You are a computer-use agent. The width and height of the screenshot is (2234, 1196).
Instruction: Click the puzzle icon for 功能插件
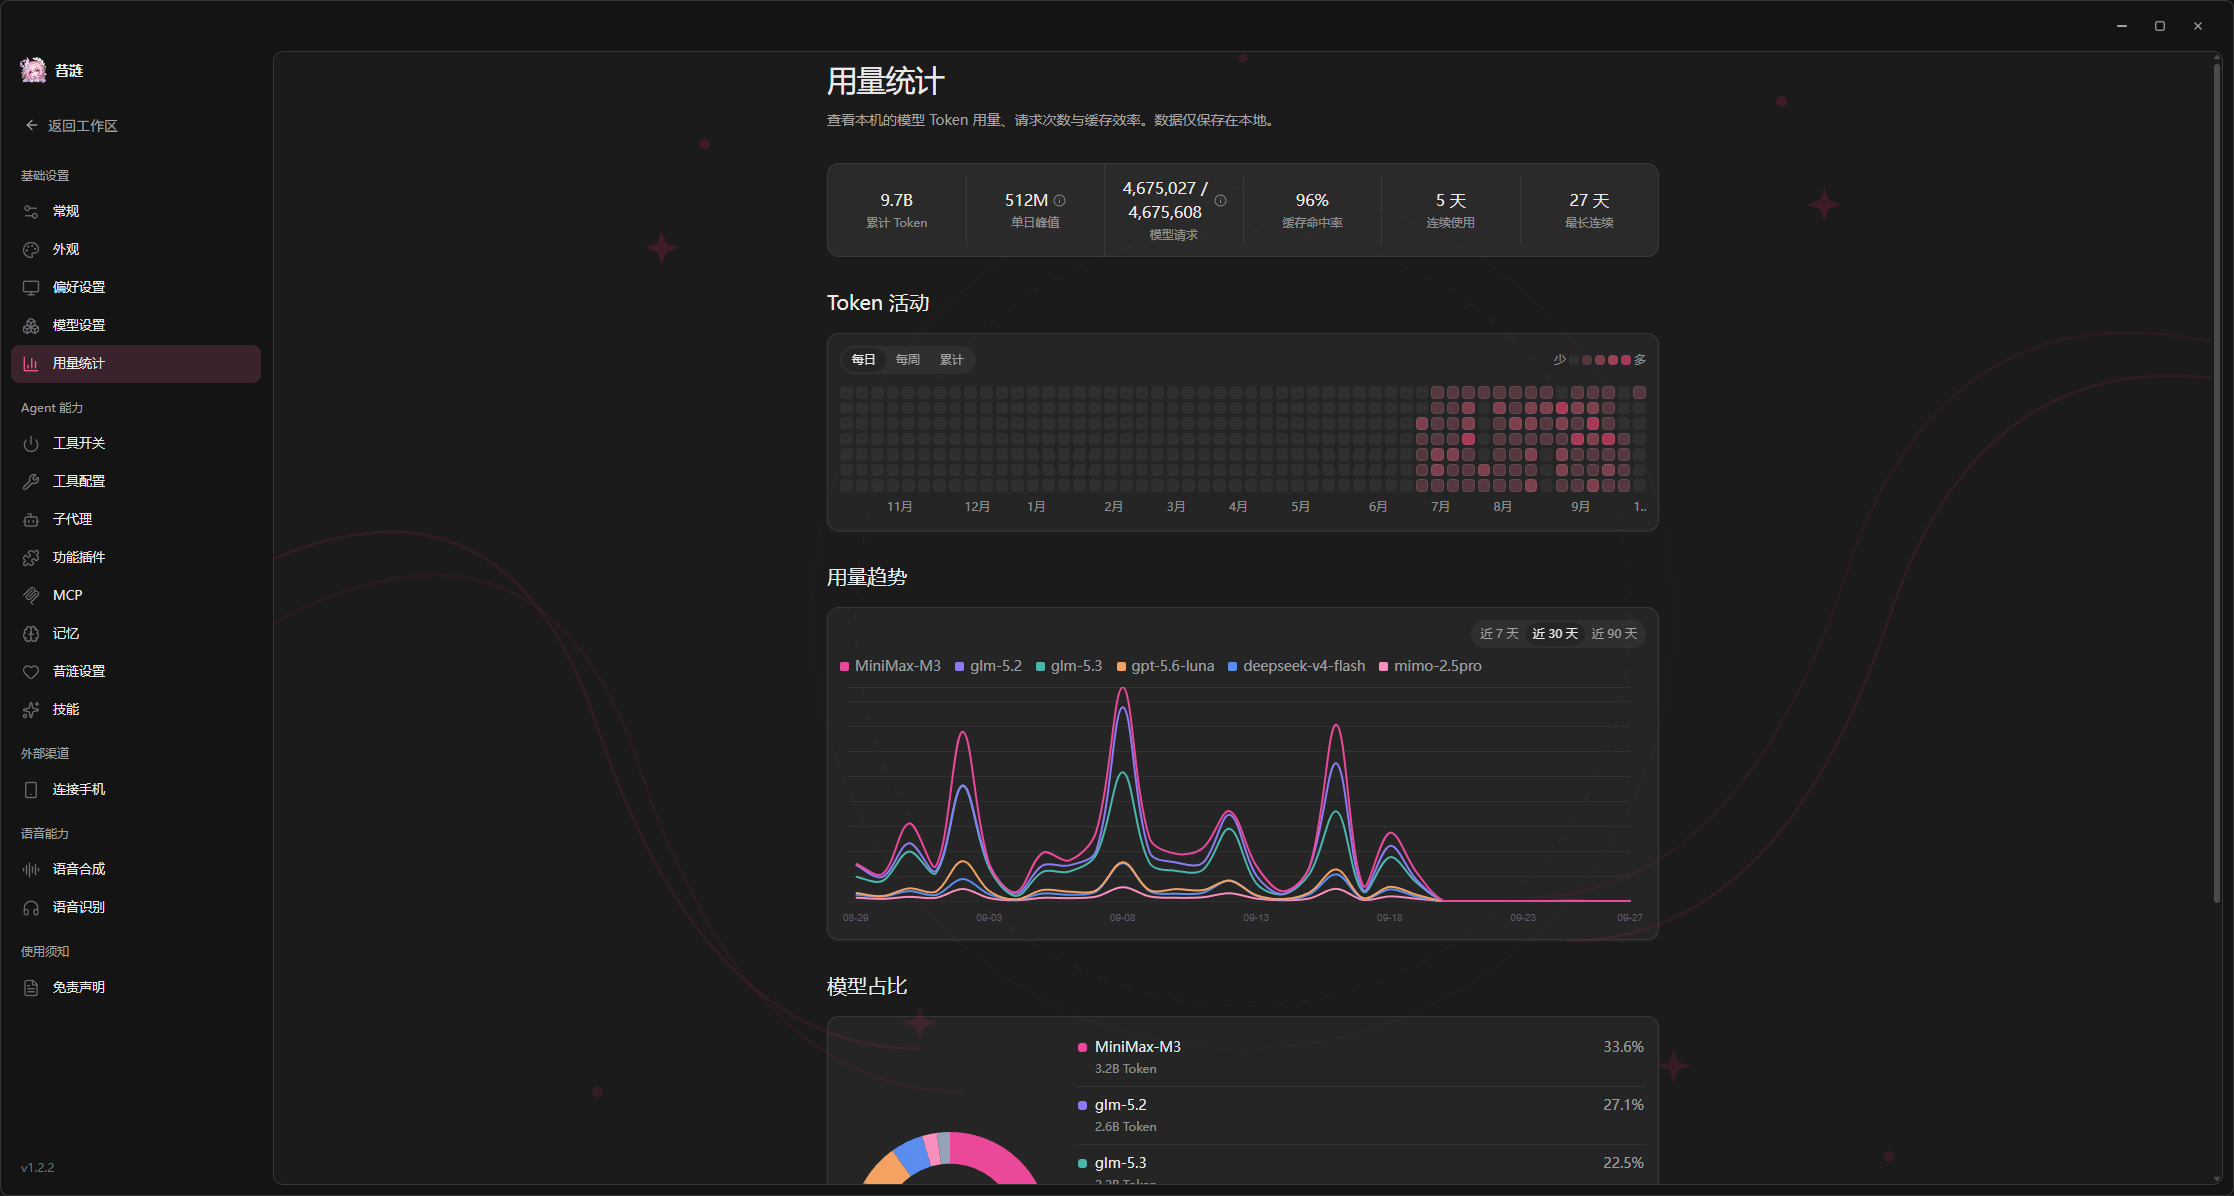(x=31, y=557)
